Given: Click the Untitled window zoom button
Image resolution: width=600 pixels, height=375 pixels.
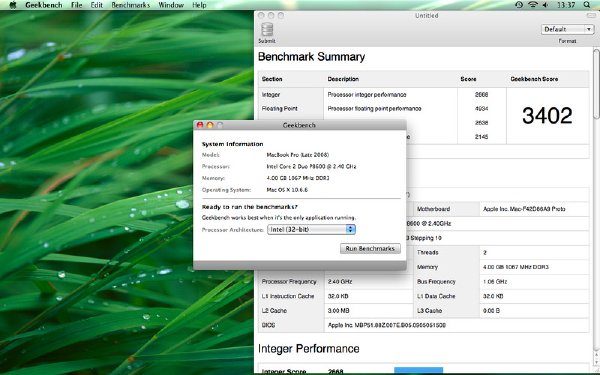Looking at the screenshot, I should click(x=281, y=15).
